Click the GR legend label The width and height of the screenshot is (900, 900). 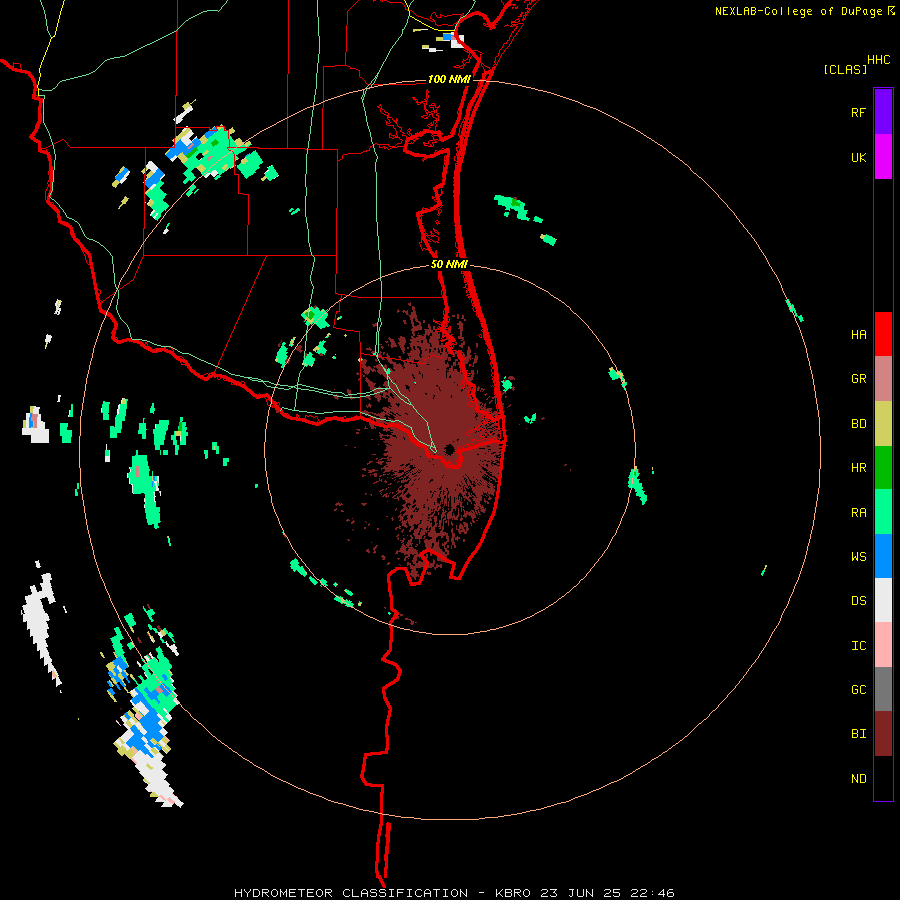click(858, 379)
